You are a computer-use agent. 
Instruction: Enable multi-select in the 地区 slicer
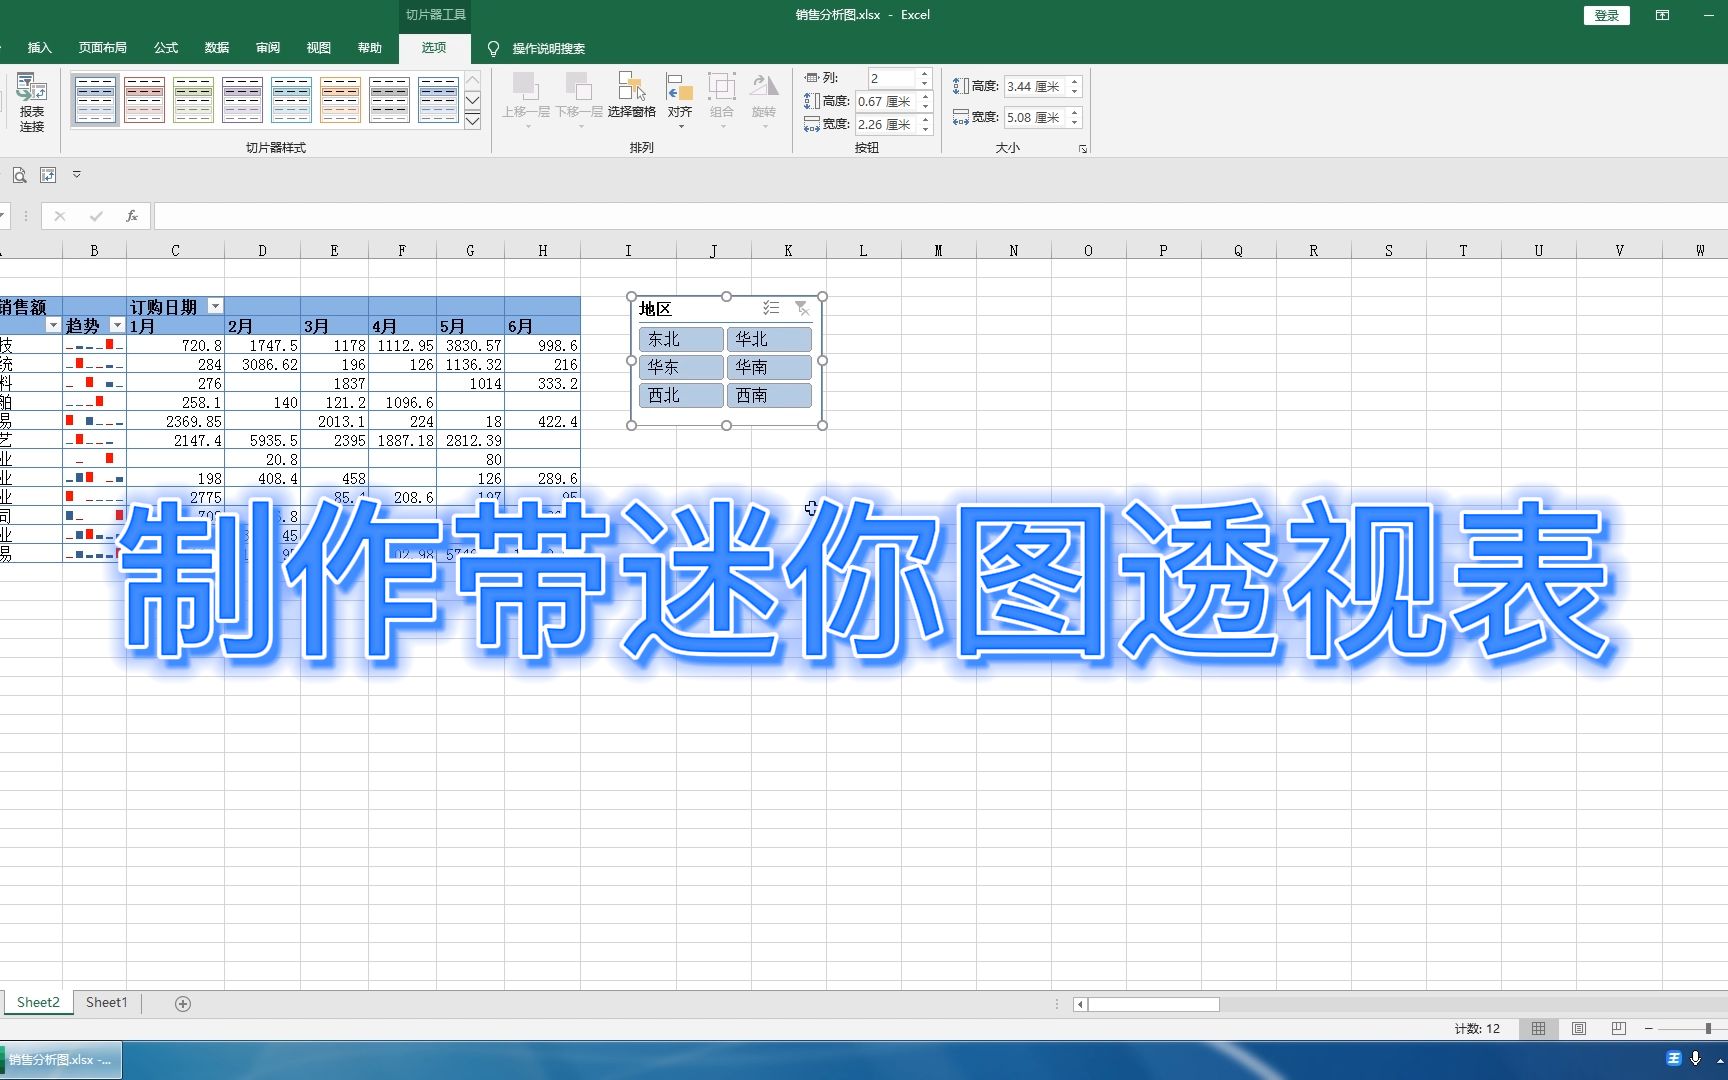(770, 308)
